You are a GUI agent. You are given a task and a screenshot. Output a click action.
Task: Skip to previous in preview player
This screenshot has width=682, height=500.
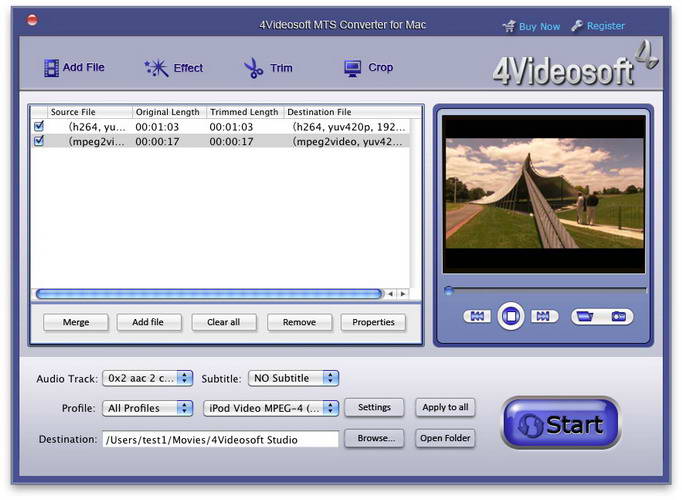(477, 317)
